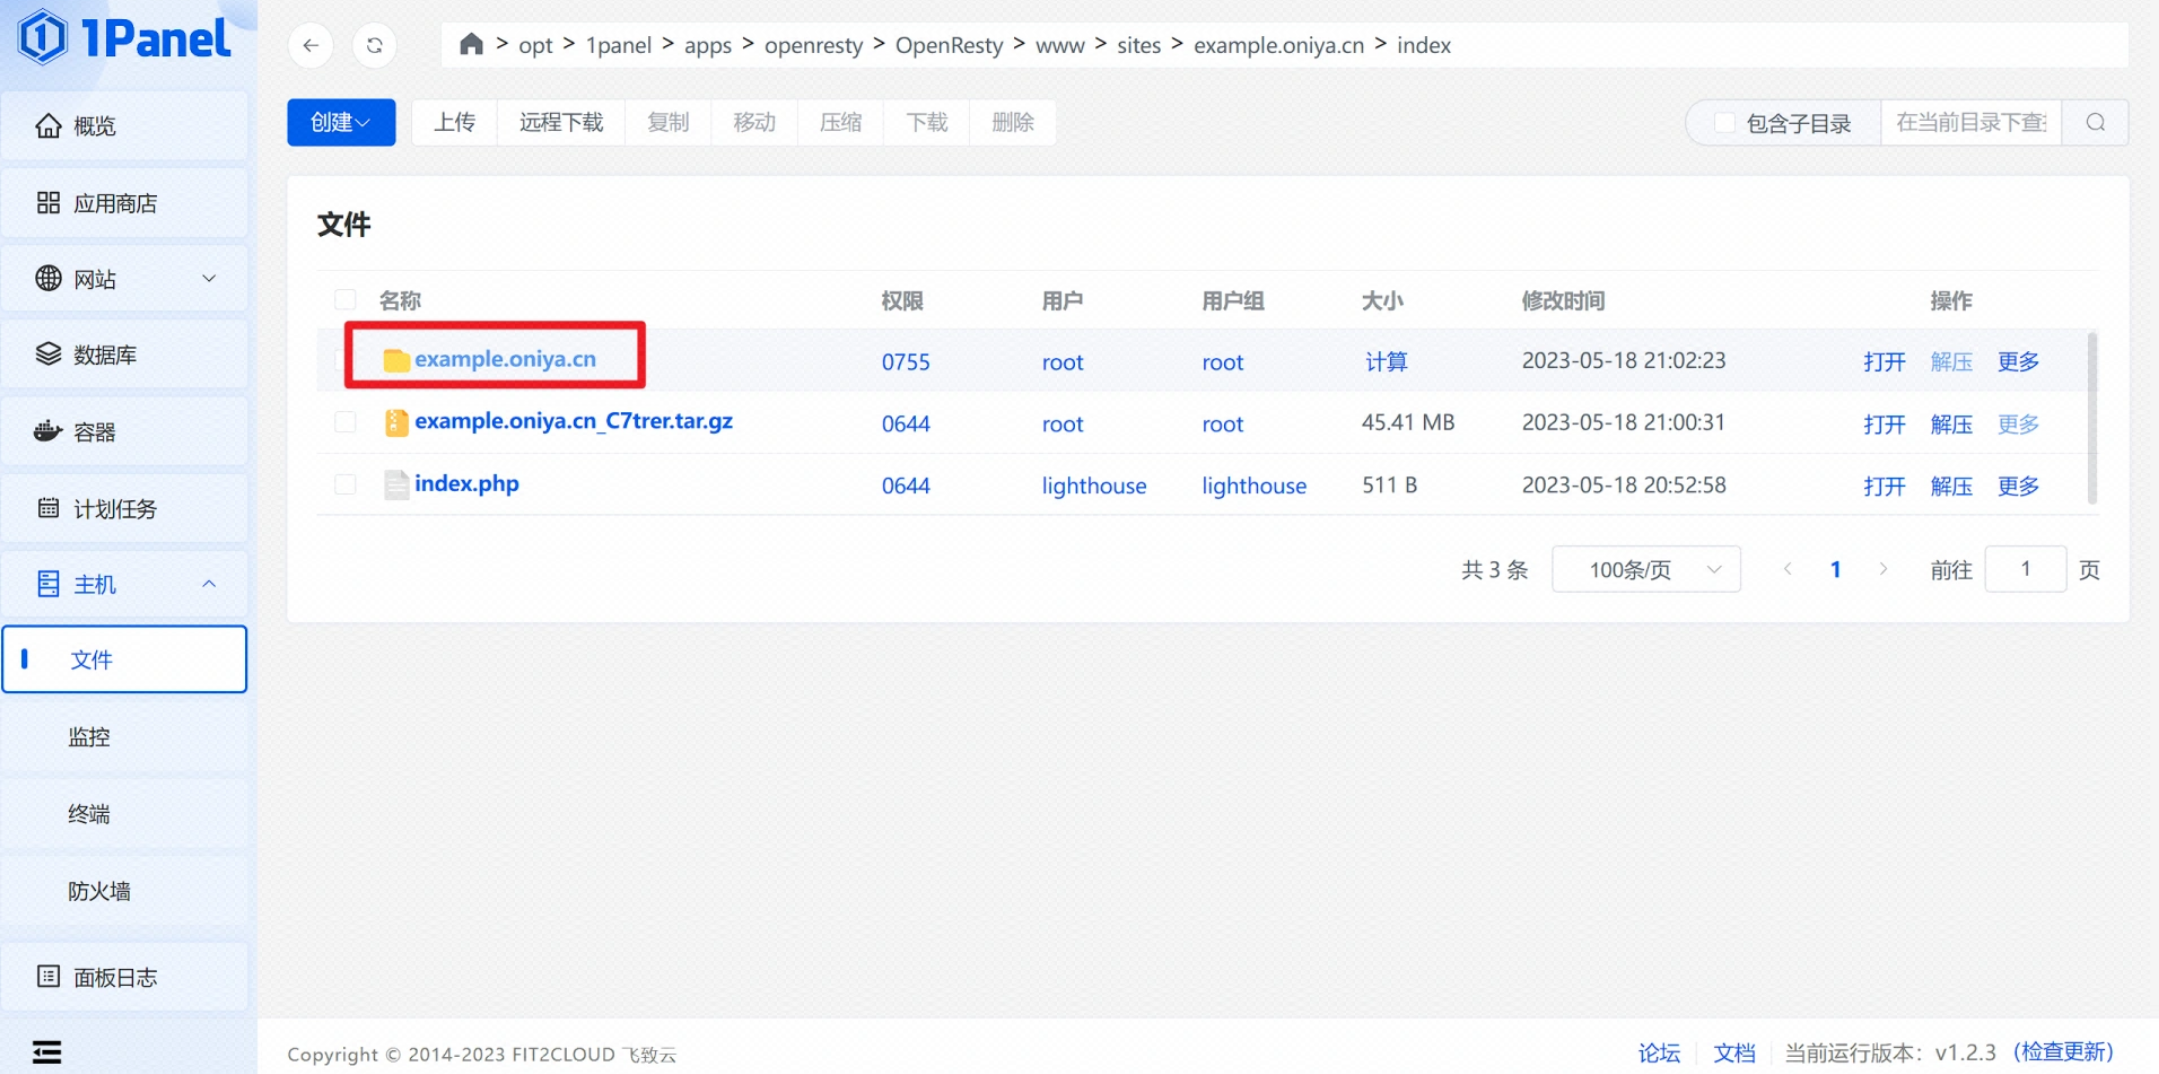Select 终端 in the sidebar
Image resolution: width=2159 pixels, height=1074 pixels.
click(x=89, y=814)
